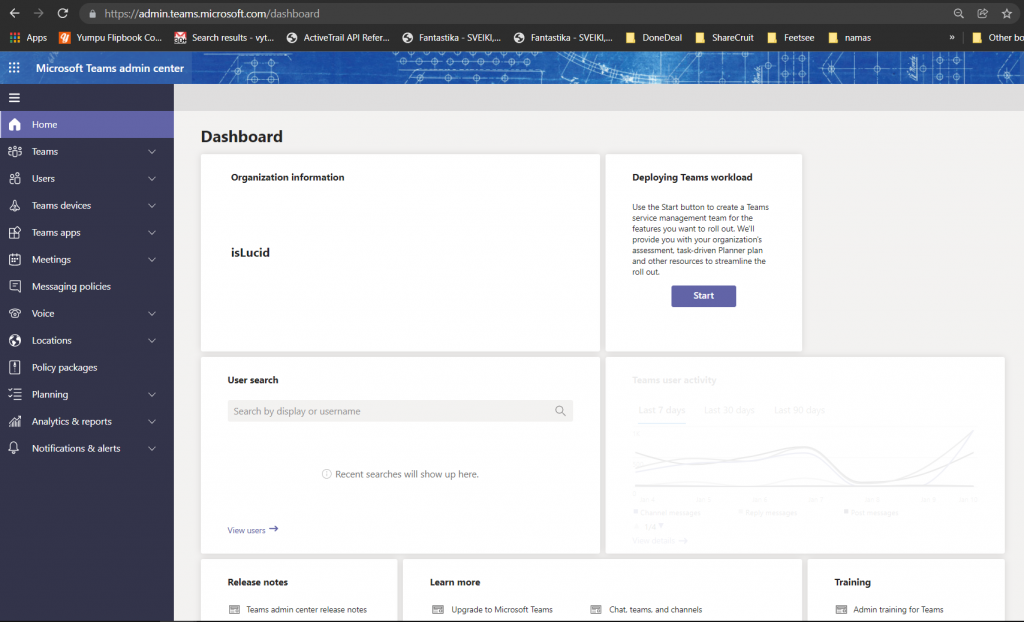Click the Teams people icon in sidebar
The height and width of the screenshot is (622, 1024).
(x=14, y=152)
